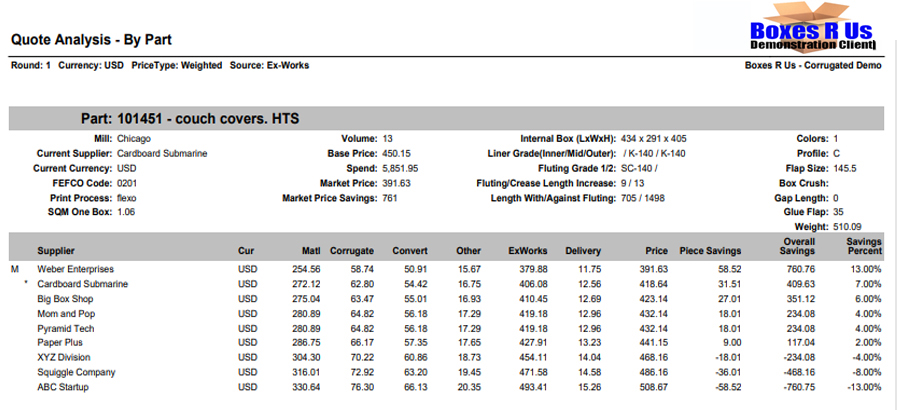Click the Supplier column header
The height and width of the screenshot is (410, 897).
coord(56,250)
